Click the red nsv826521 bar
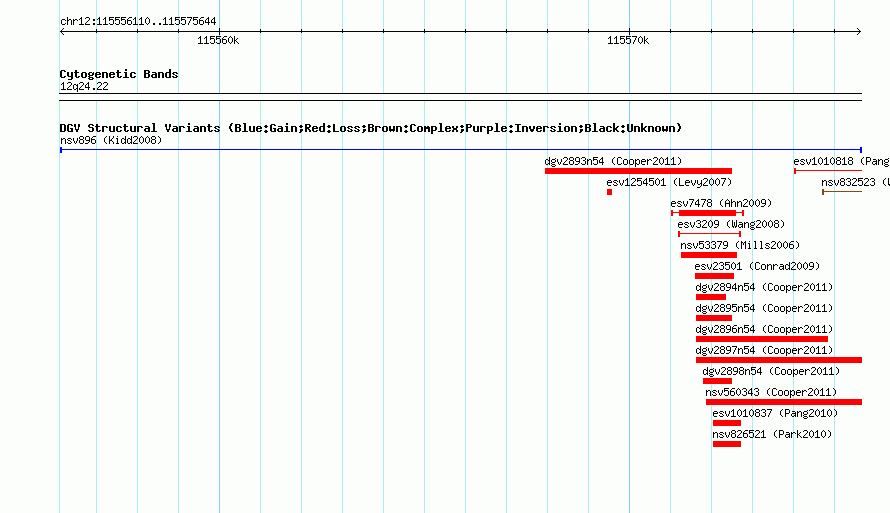Screen dimensions: 890x513 tap(727, 444)
